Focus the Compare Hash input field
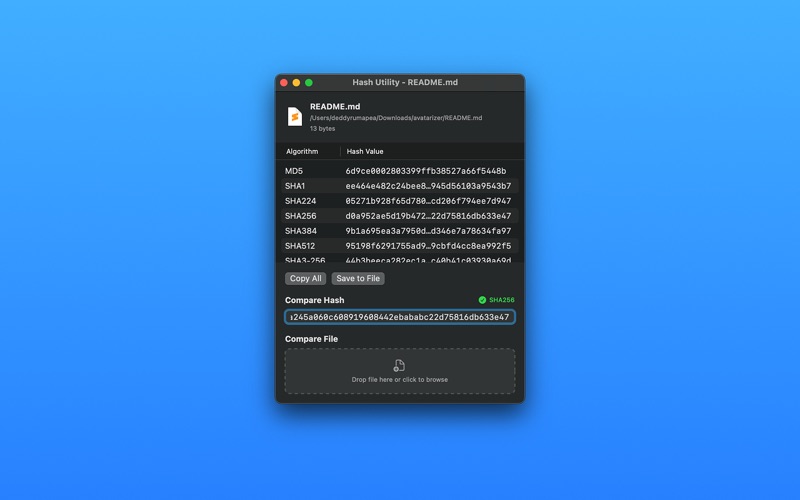The image size is (800, 500). click(400, 317)
